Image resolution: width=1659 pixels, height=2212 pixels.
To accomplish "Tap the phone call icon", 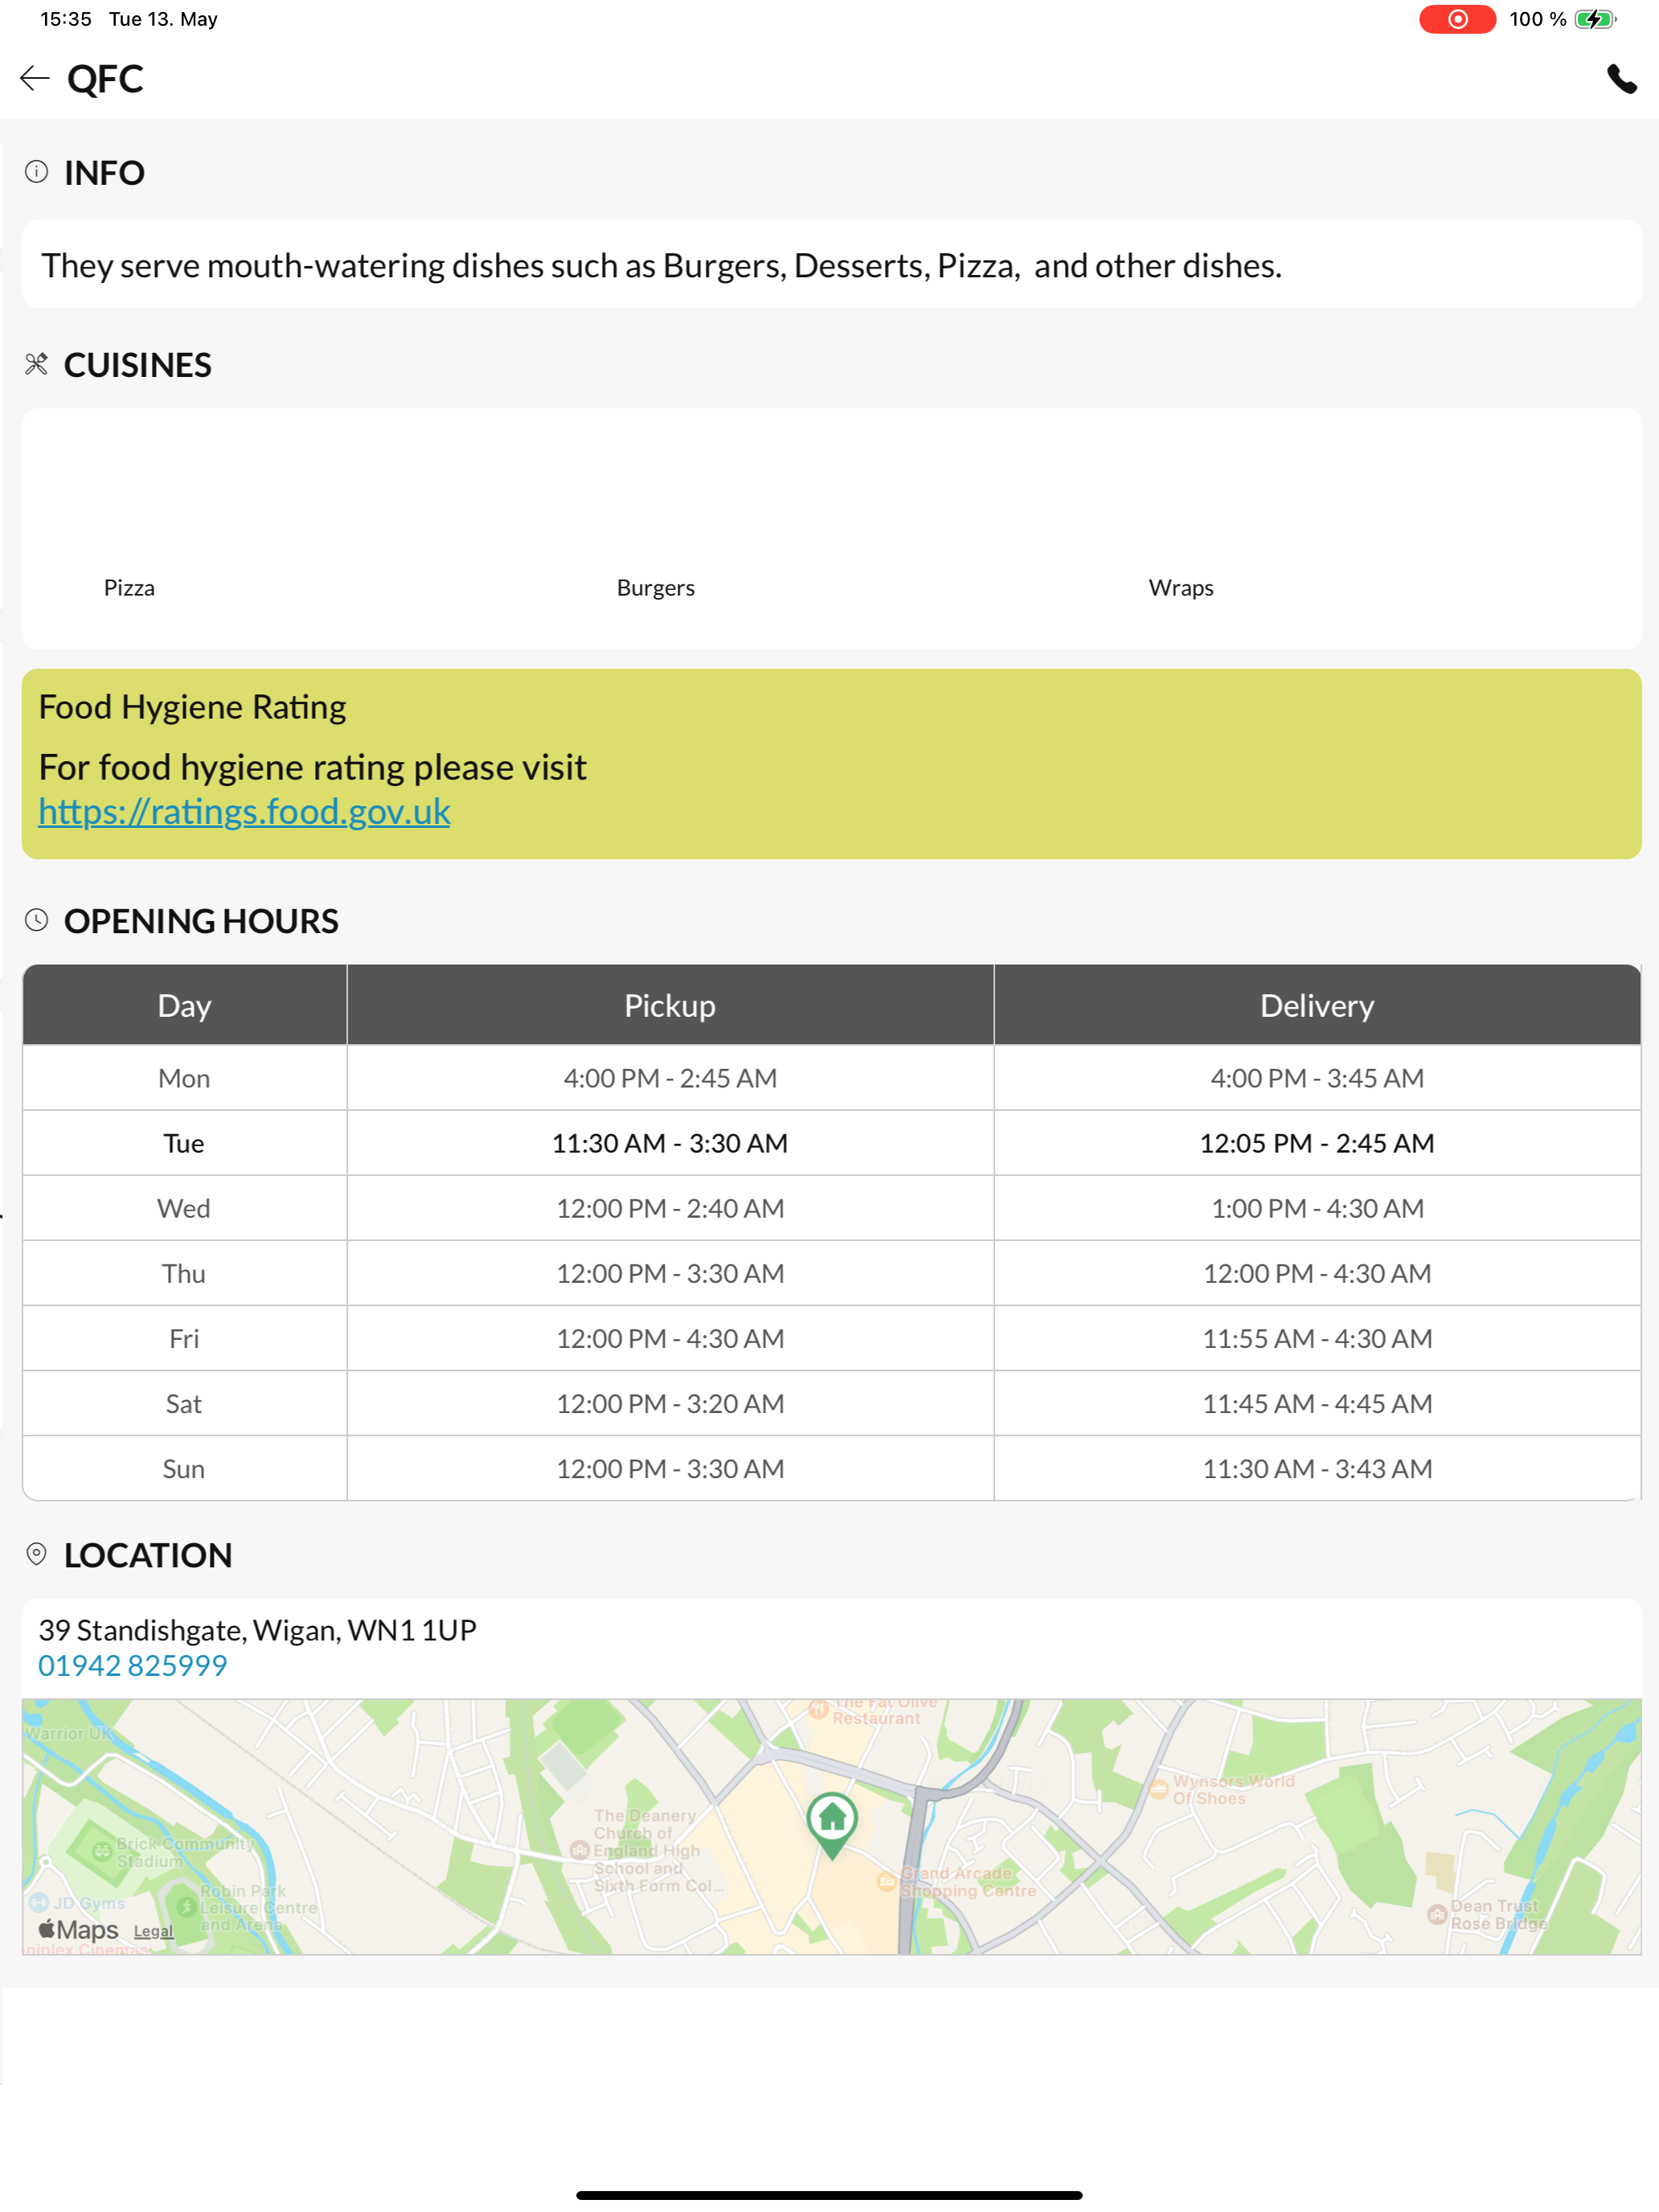I will click(1621, 79).
